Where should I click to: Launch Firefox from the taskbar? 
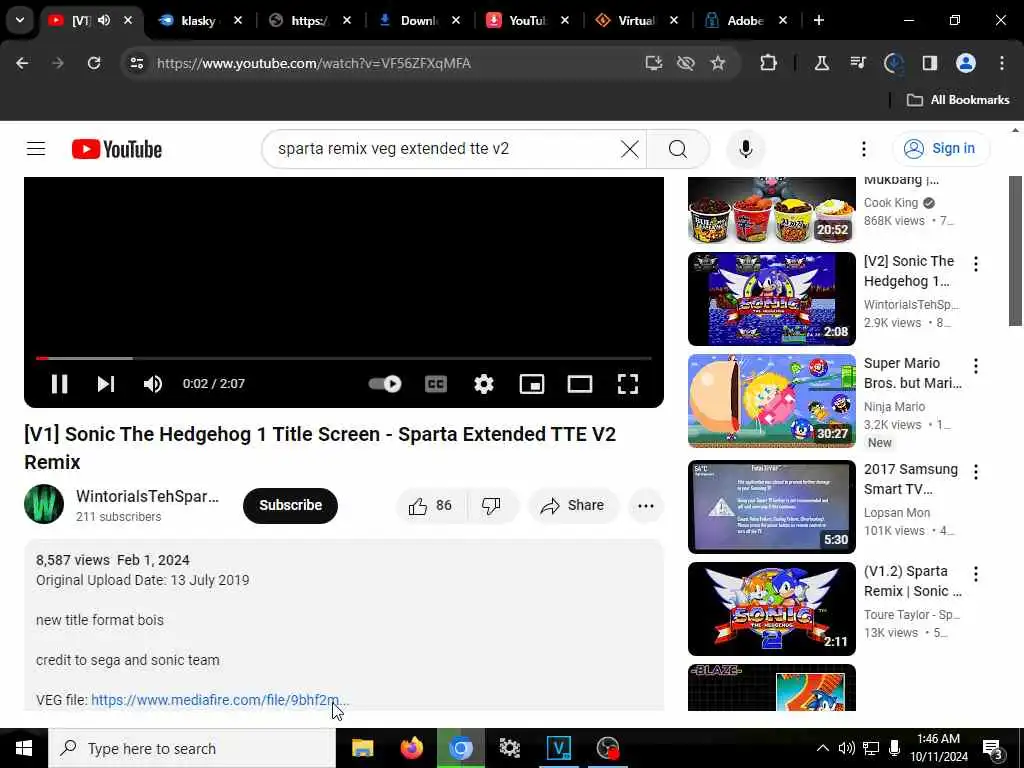point(411,748)
